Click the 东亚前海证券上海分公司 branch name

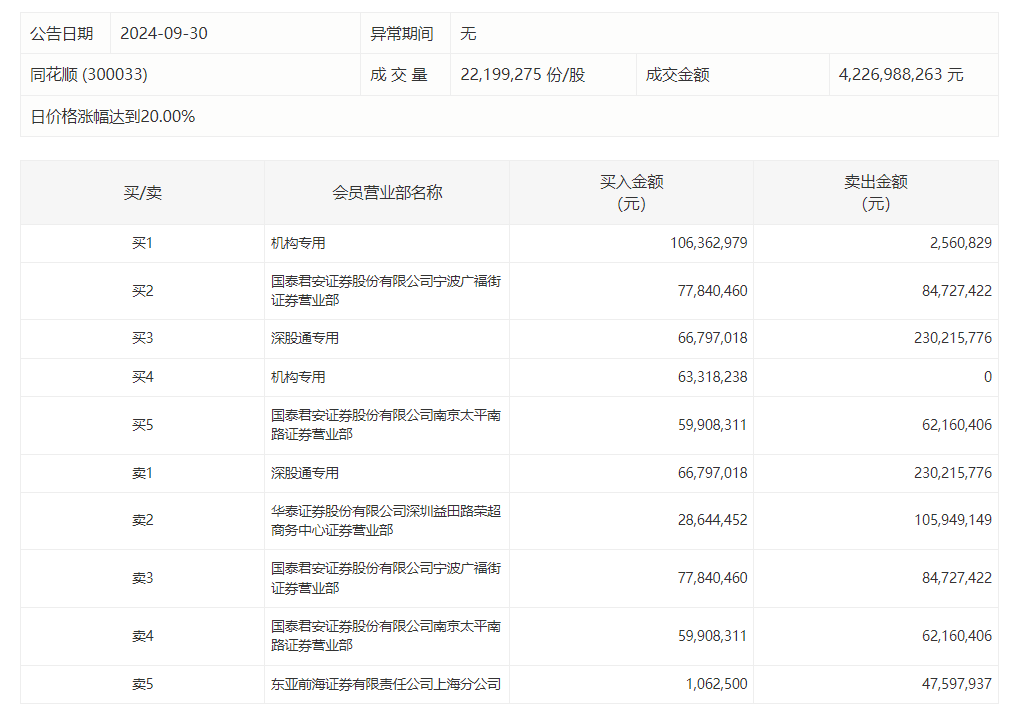tap(386, 684)
